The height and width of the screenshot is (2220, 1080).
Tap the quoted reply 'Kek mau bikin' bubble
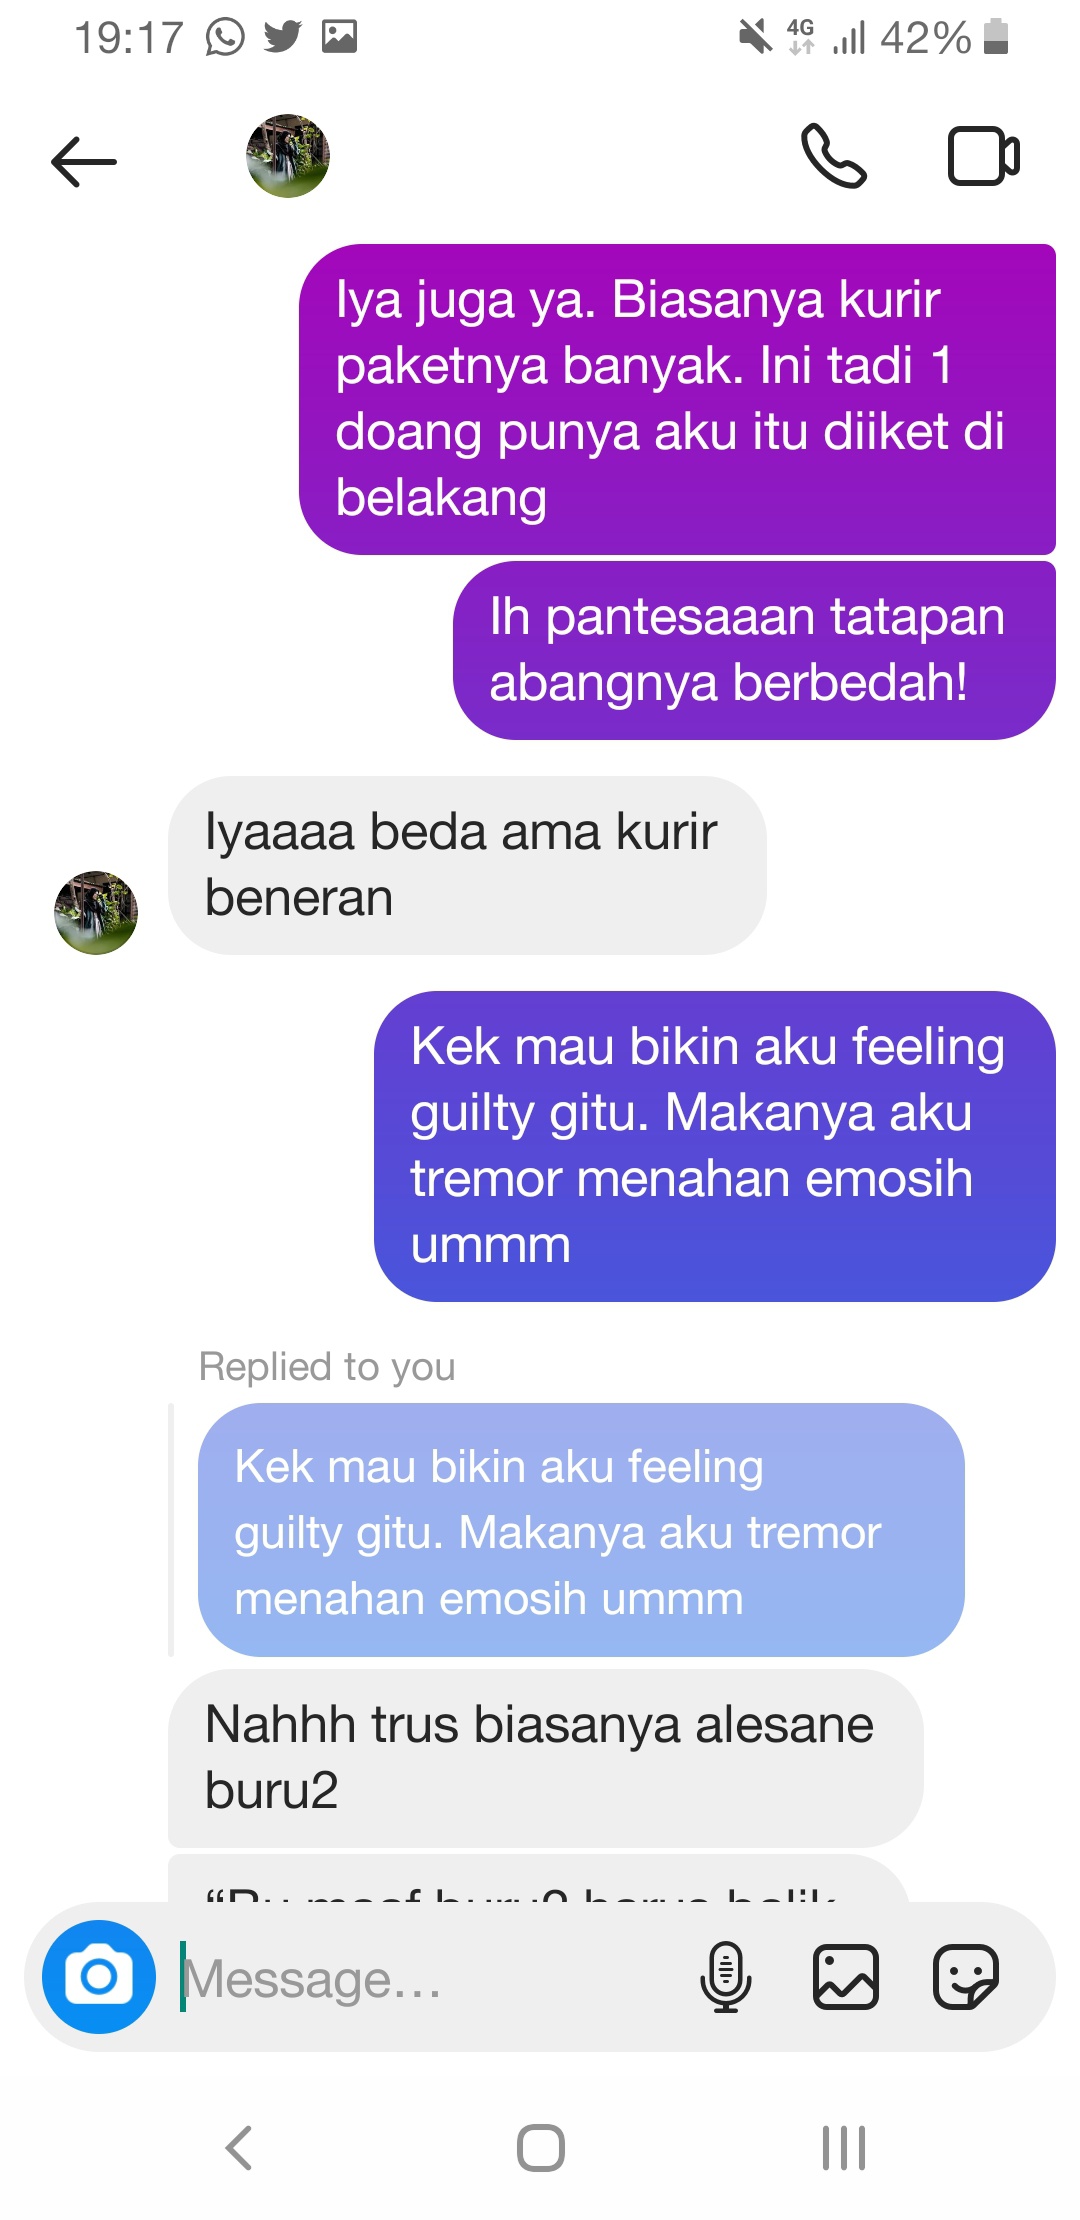point(581,1530)
